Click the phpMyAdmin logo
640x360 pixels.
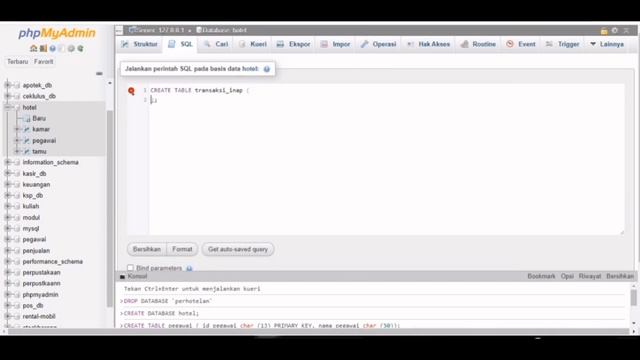coord(57,33)
